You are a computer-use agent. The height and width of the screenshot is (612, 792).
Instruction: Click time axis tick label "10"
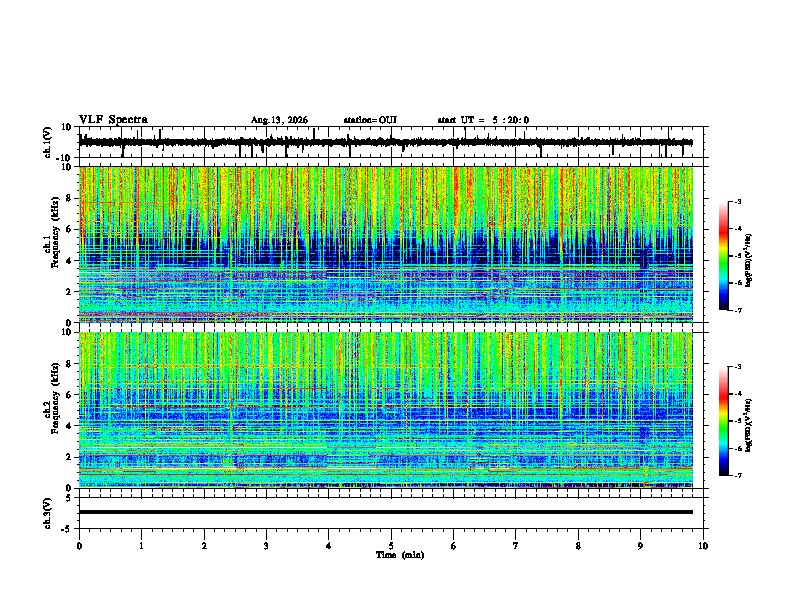(x=703, y=546)
